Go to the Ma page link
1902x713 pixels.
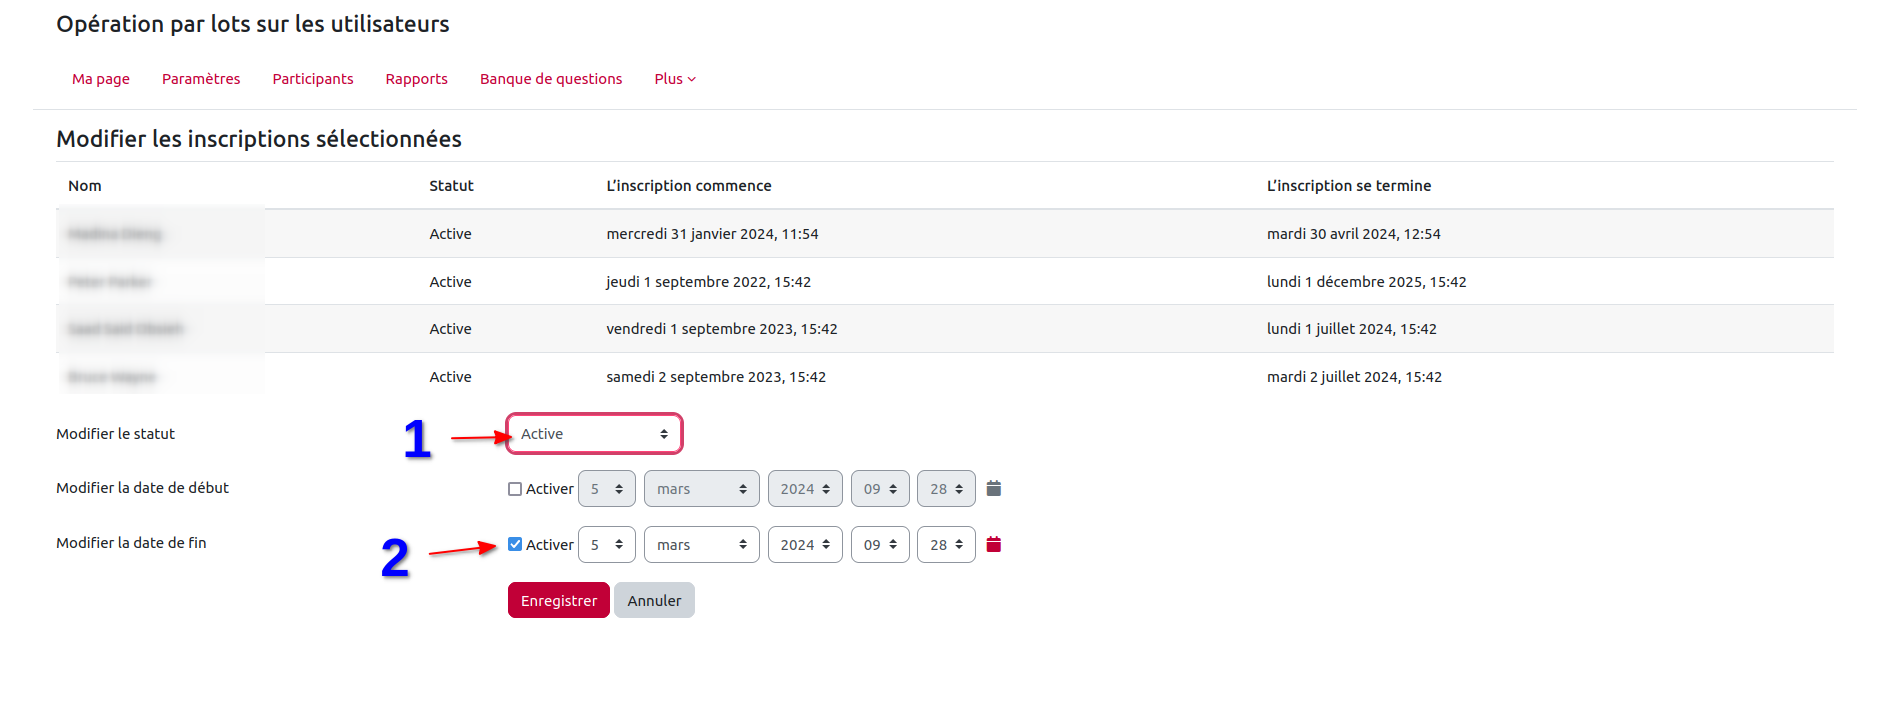[x=101, y=79]
